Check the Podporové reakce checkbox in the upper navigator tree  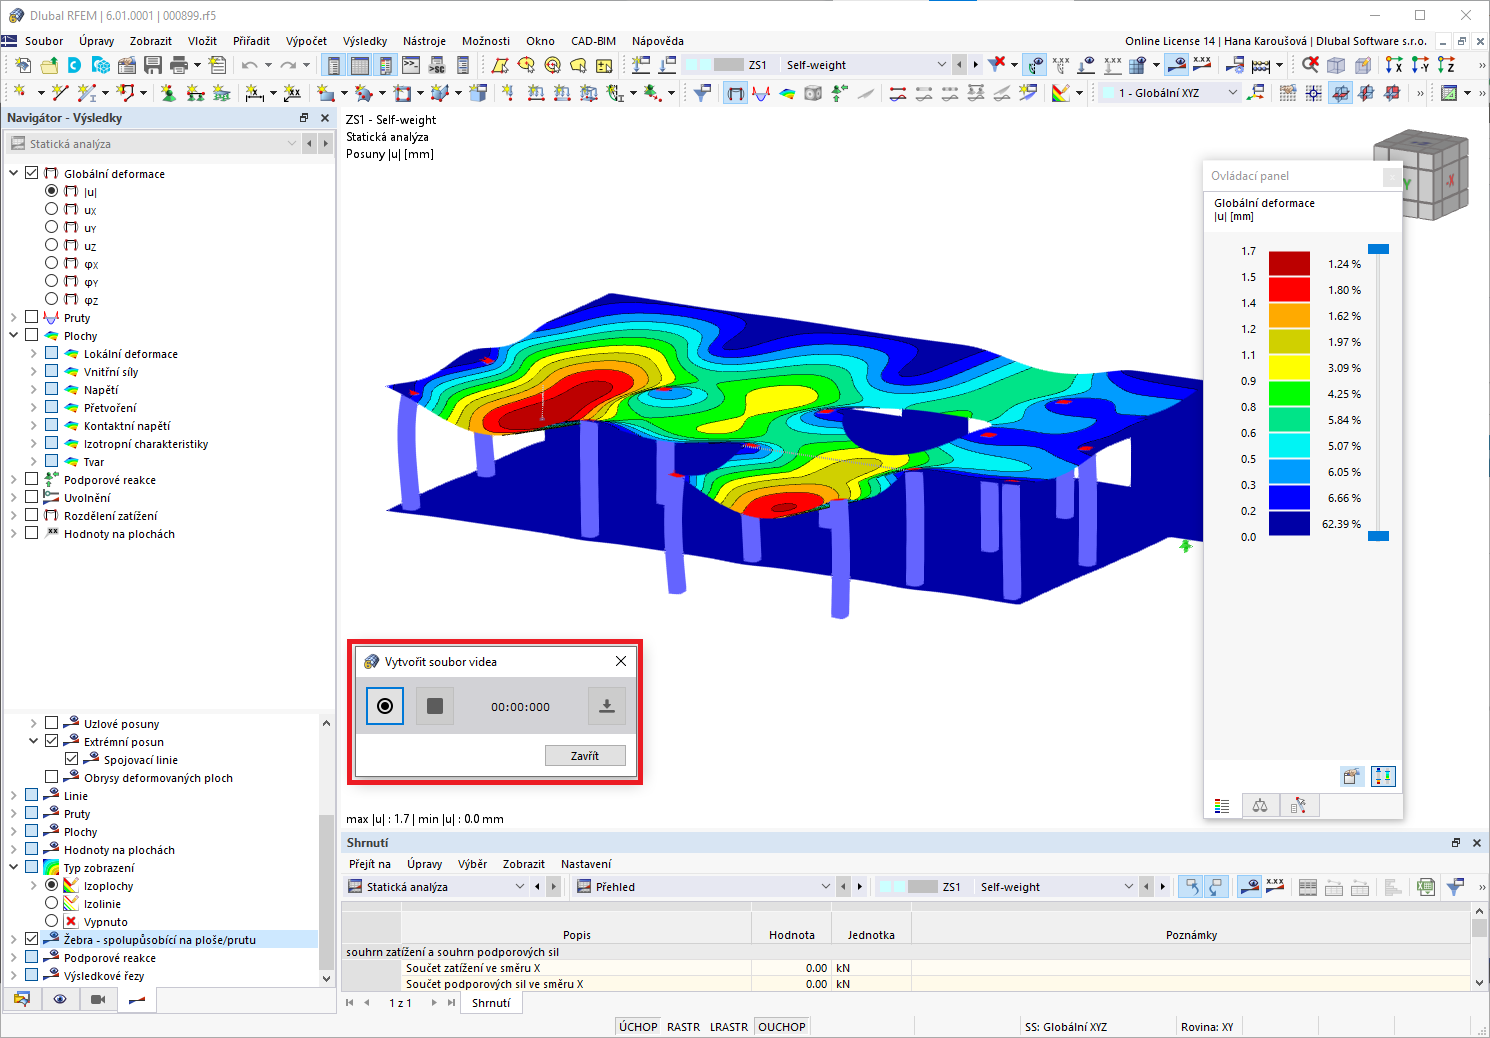(32, 479)
